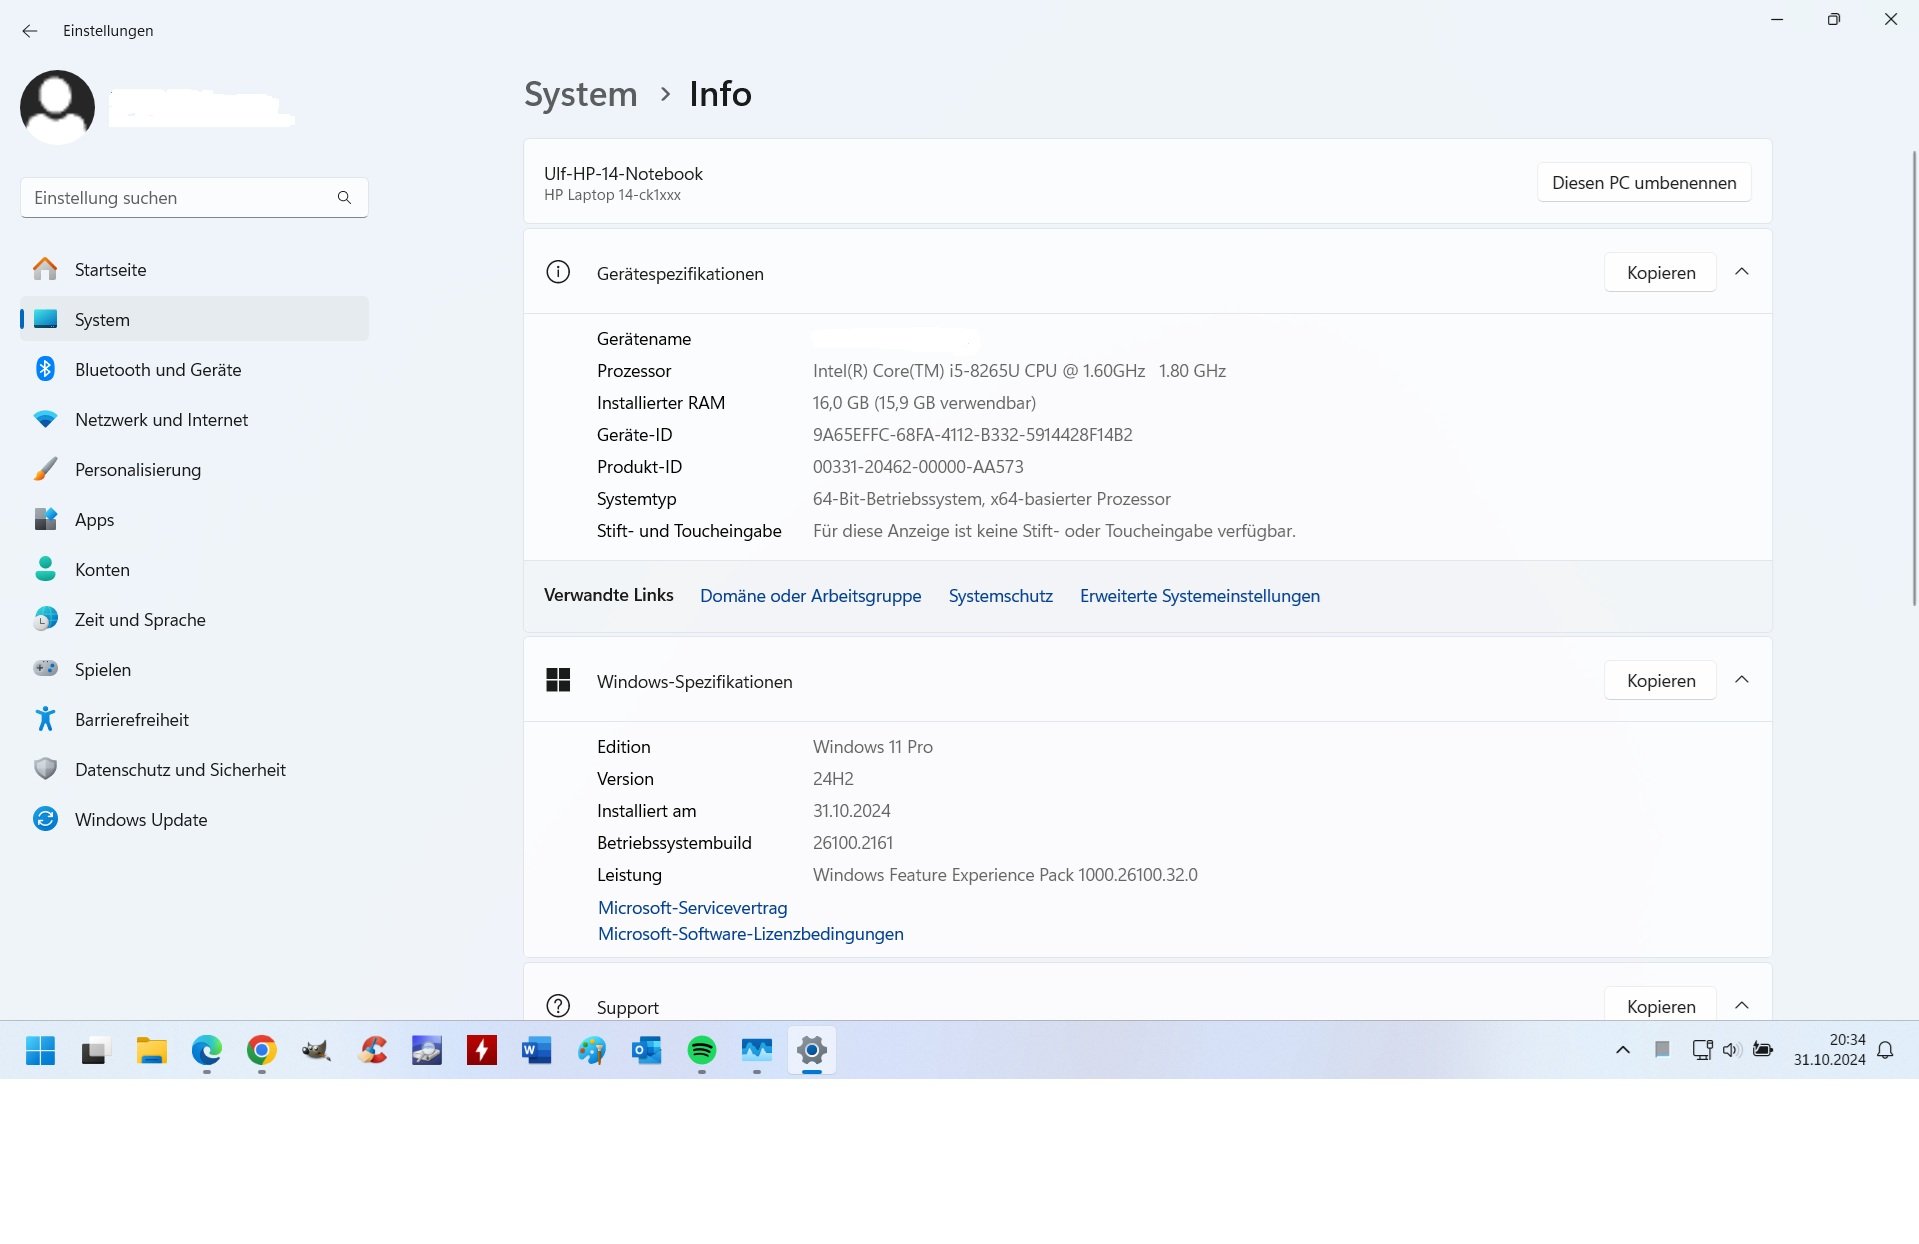
Task: Click the RAM value 16,0 GB
Action: pos(924,403)
